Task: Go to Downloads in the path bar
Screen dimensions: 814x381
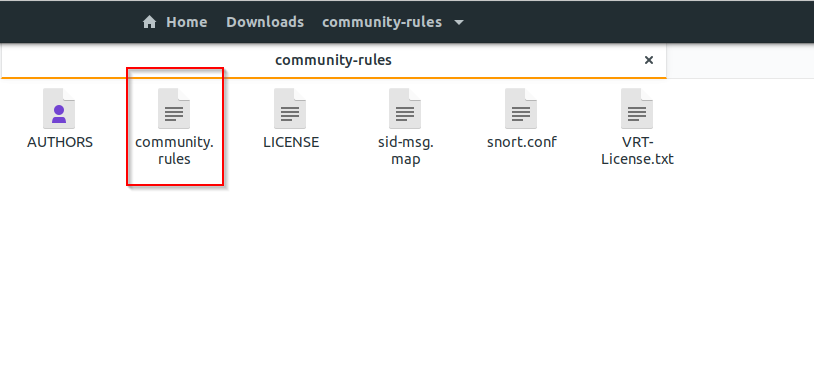Action: [x=265, y=22]
